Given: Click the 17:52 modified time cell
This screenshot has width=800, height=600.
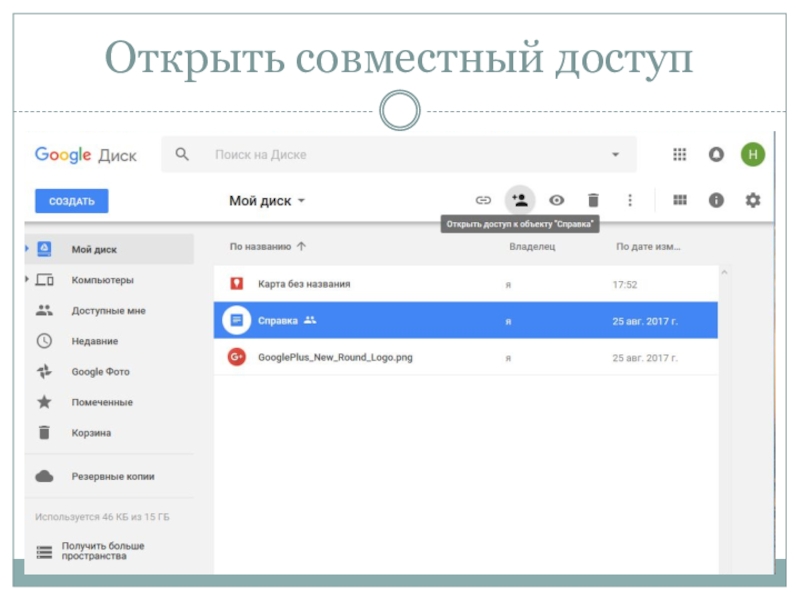Looking at the screenshot, I should 624,284.
